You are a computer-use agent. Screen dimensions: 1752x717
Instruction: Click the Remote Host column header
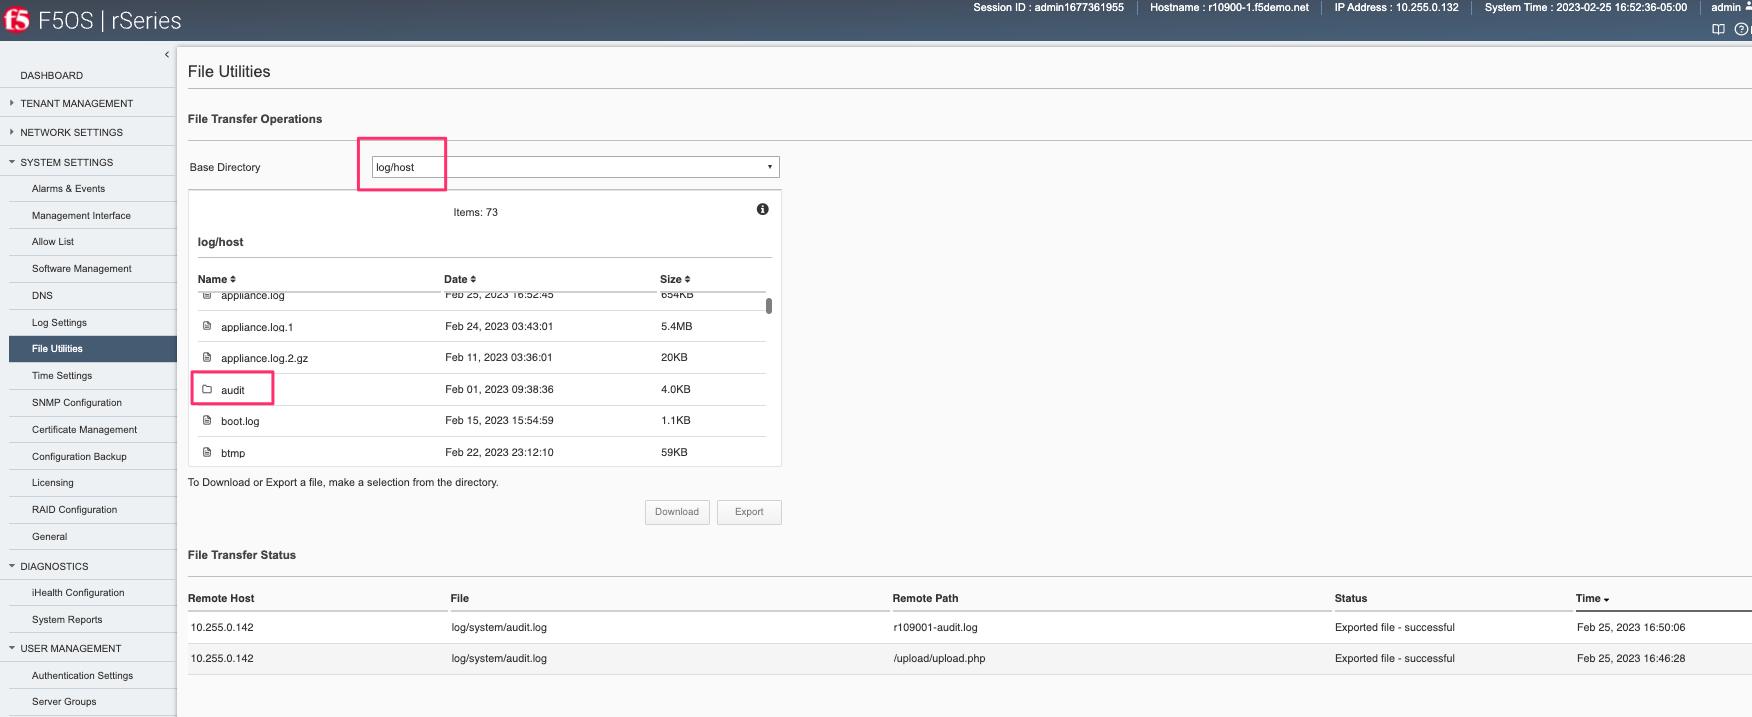(x=221, y=598)
